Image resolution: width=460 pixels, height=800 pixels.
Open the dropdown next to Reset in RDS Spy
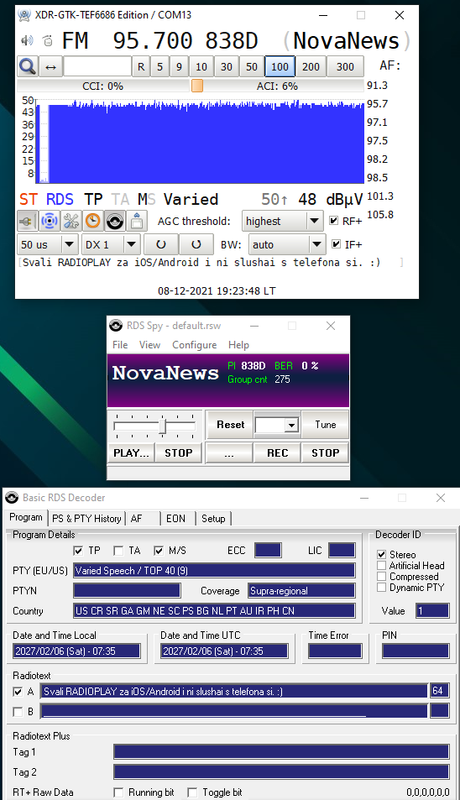pos(291,425)
